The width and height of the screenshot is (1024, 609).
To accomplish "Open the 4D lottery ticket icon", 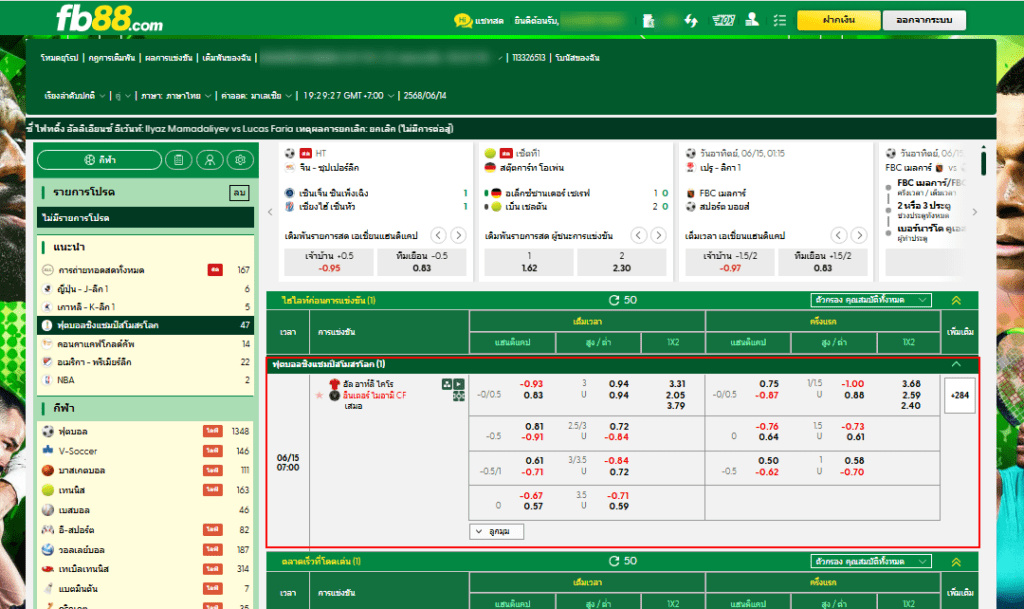I will pyautogui.click(x=724, y=21).
